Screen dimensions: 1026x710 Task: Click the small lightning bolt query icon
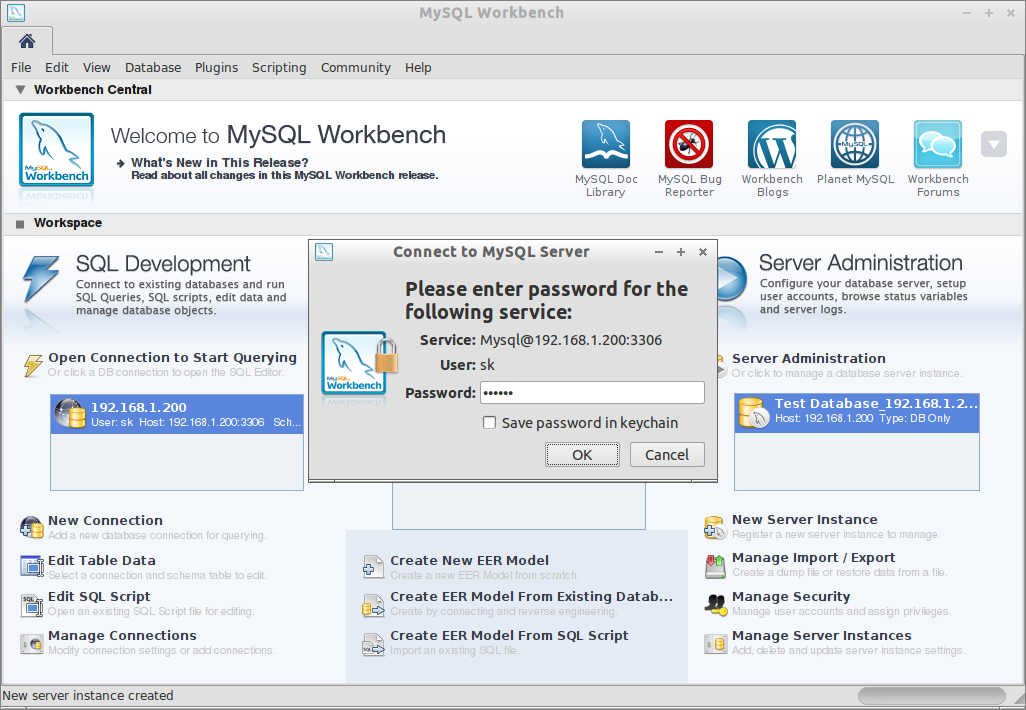coord(33,365)
